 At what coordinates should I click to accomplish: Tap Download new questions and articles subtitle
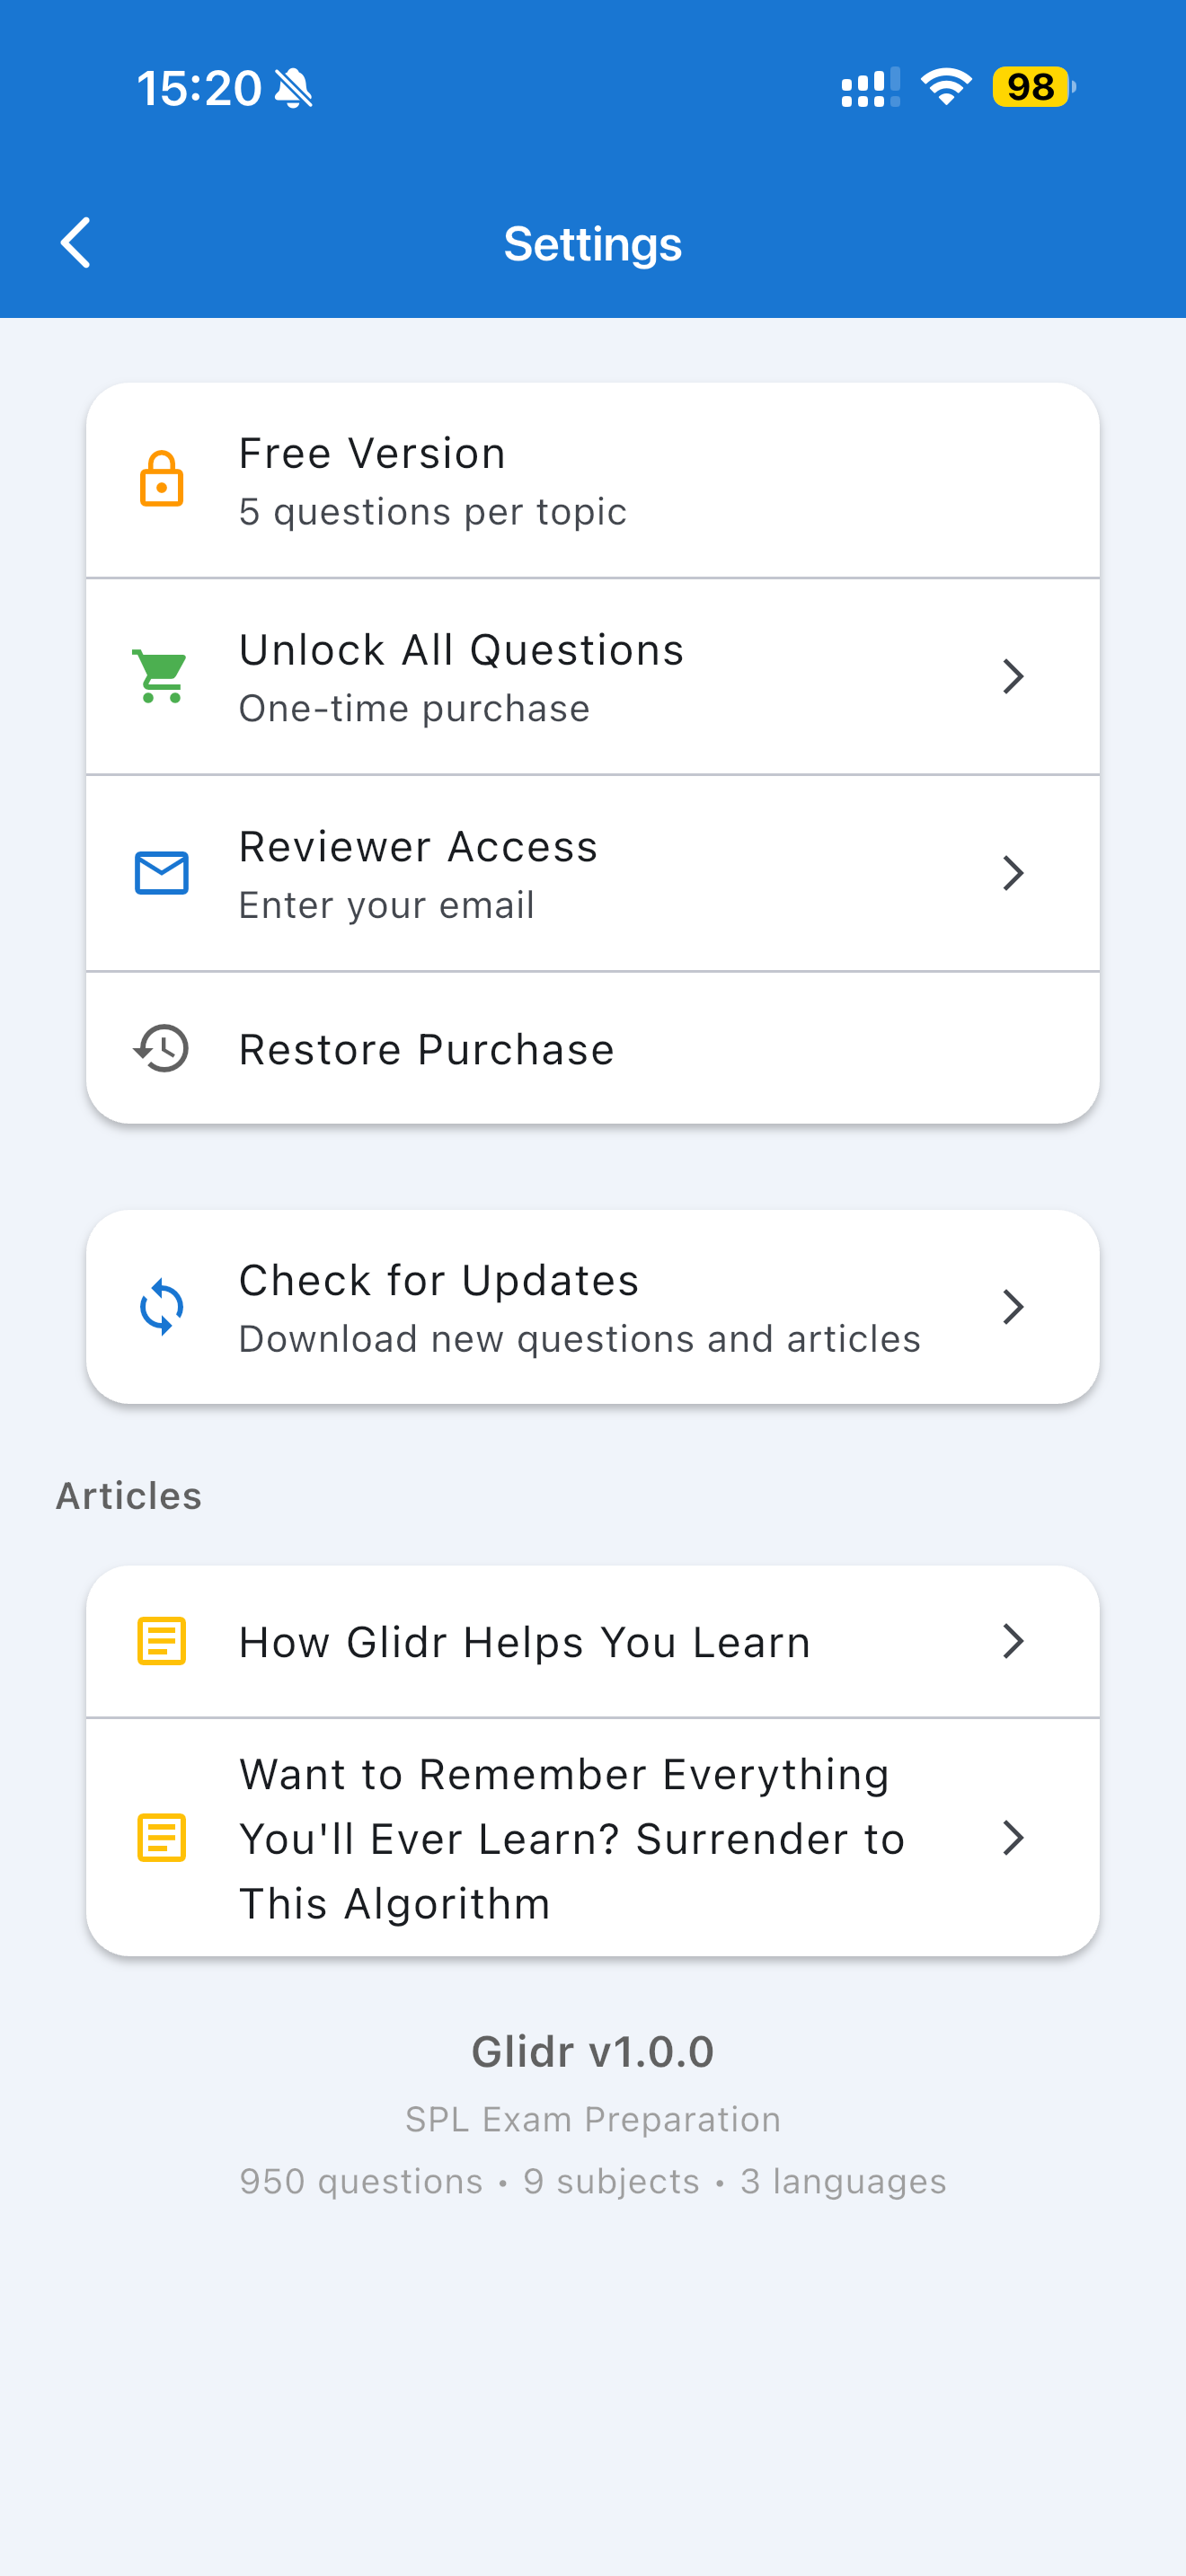[x=579, y=1339]
